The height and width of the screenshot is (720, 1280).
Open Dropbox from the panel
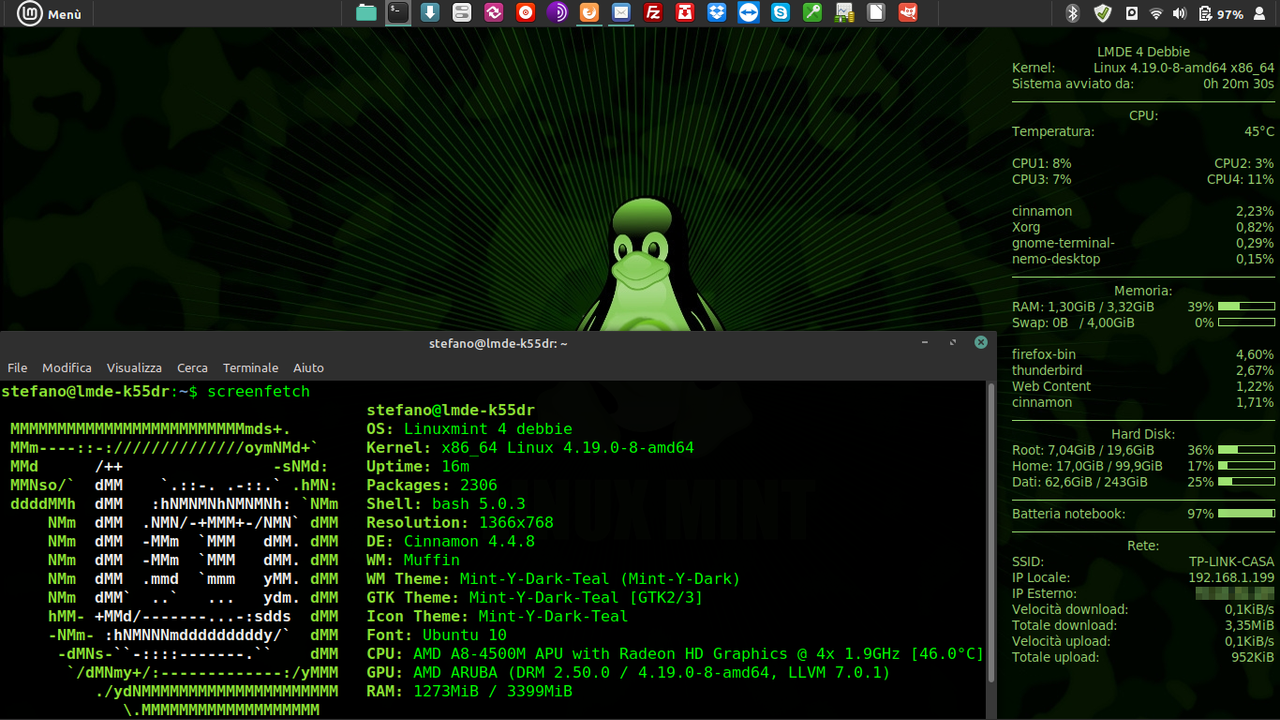(x=717, y=13)
